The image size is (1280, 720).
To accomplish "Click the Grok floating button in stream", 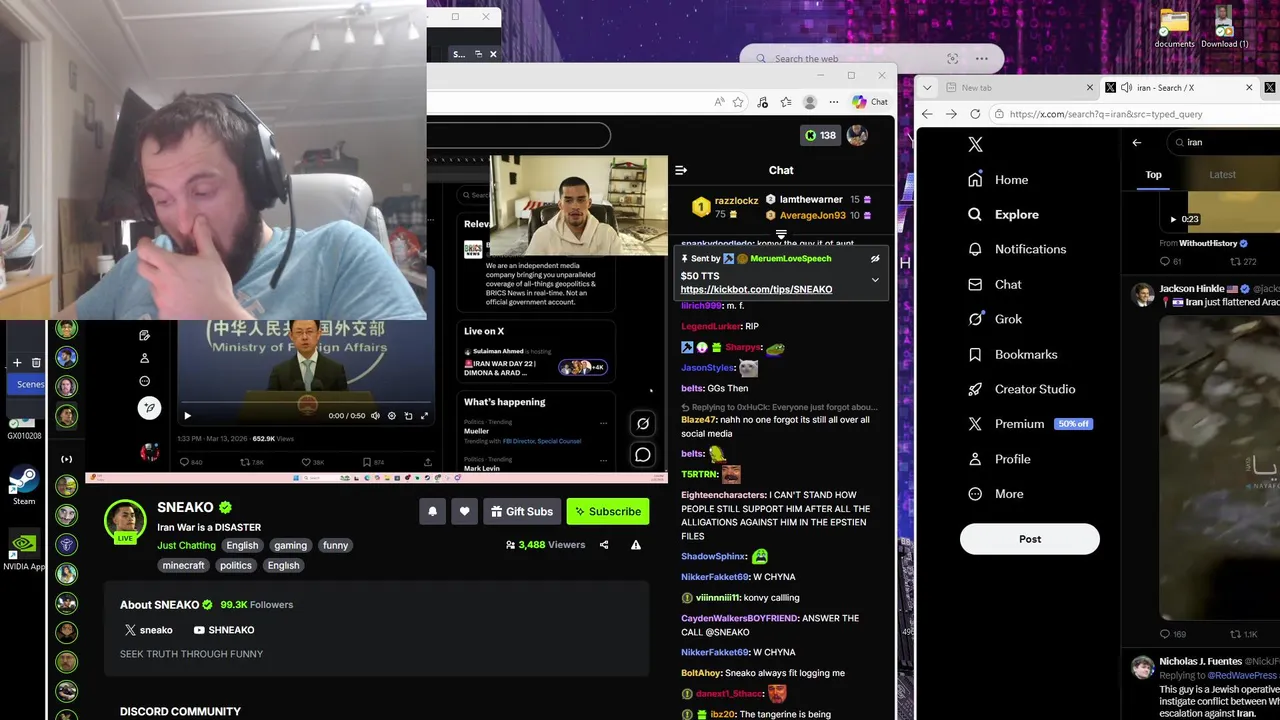I will (x=643, y=423).
